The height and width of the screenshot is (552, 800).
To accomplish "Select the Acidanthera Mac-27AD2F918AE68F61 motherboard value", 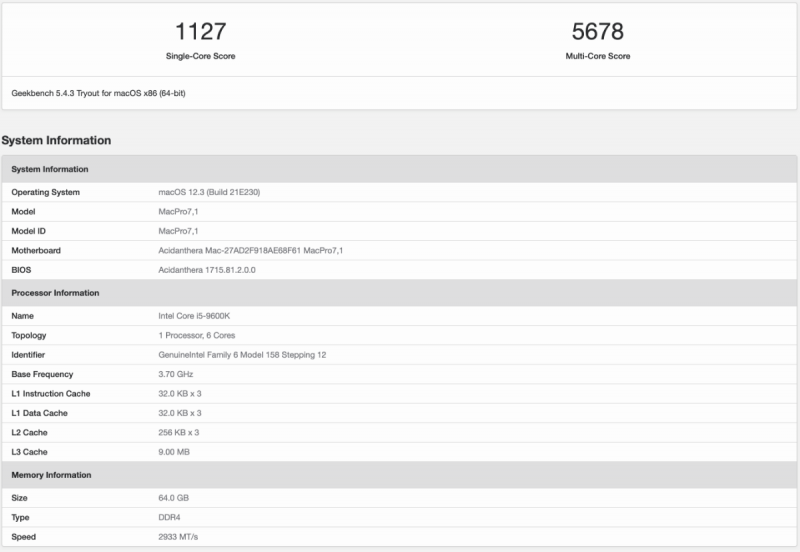I will [x=251, y=250].
